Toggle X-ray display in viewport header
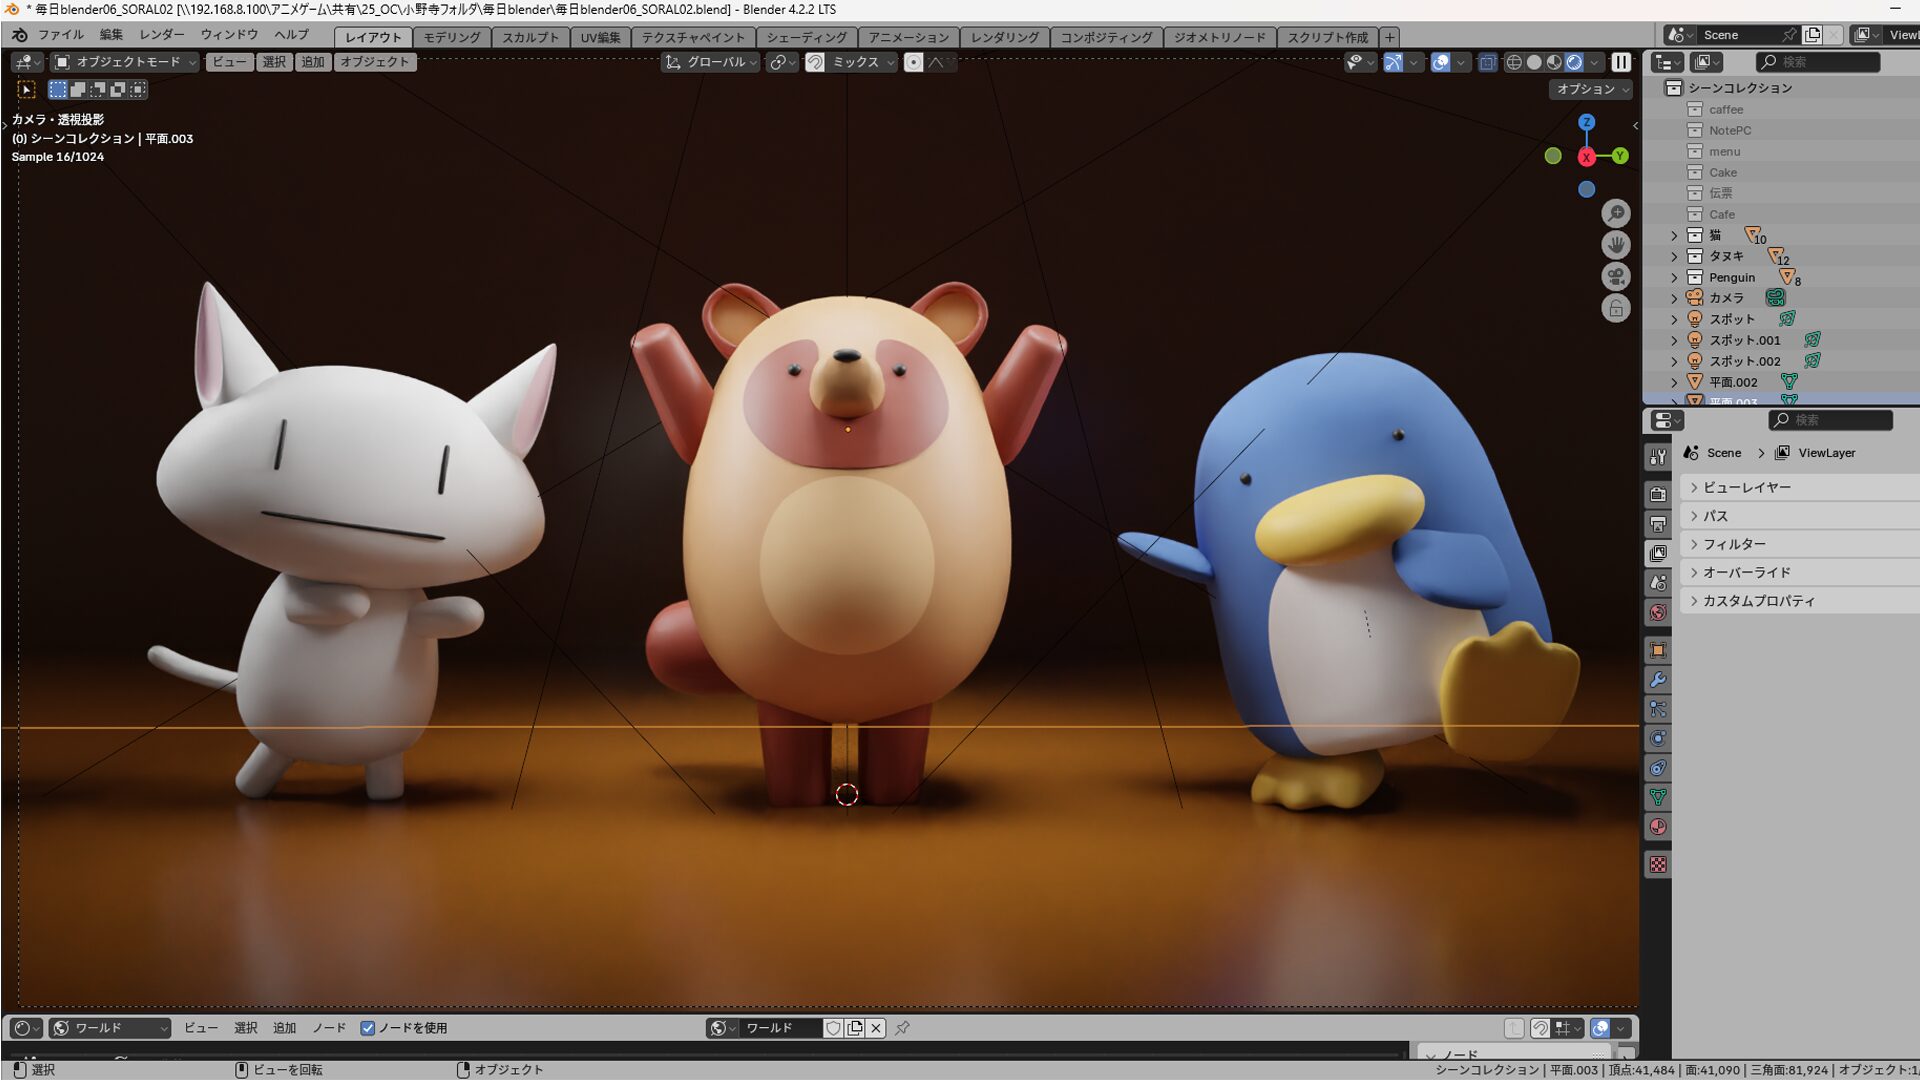1920x1080 pixels. tap(1487, 62)
